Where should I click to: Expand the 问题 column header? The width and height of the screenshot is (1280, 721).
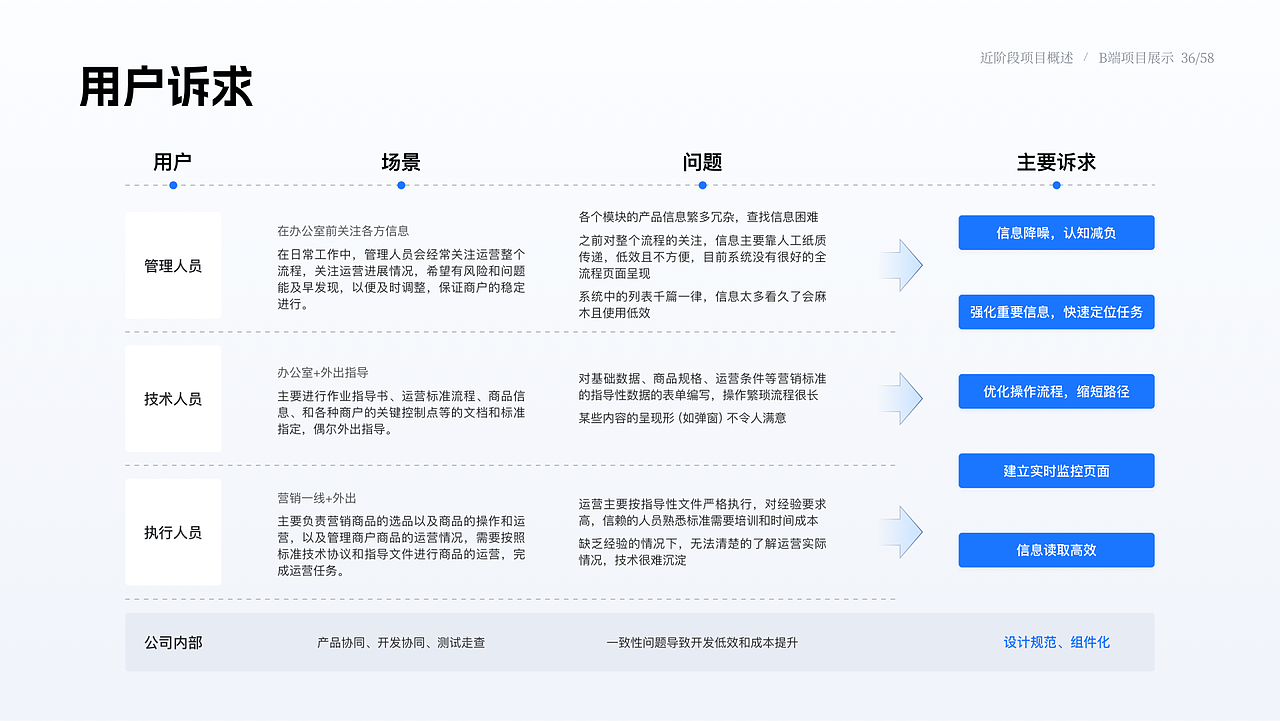tap(704, 161)
